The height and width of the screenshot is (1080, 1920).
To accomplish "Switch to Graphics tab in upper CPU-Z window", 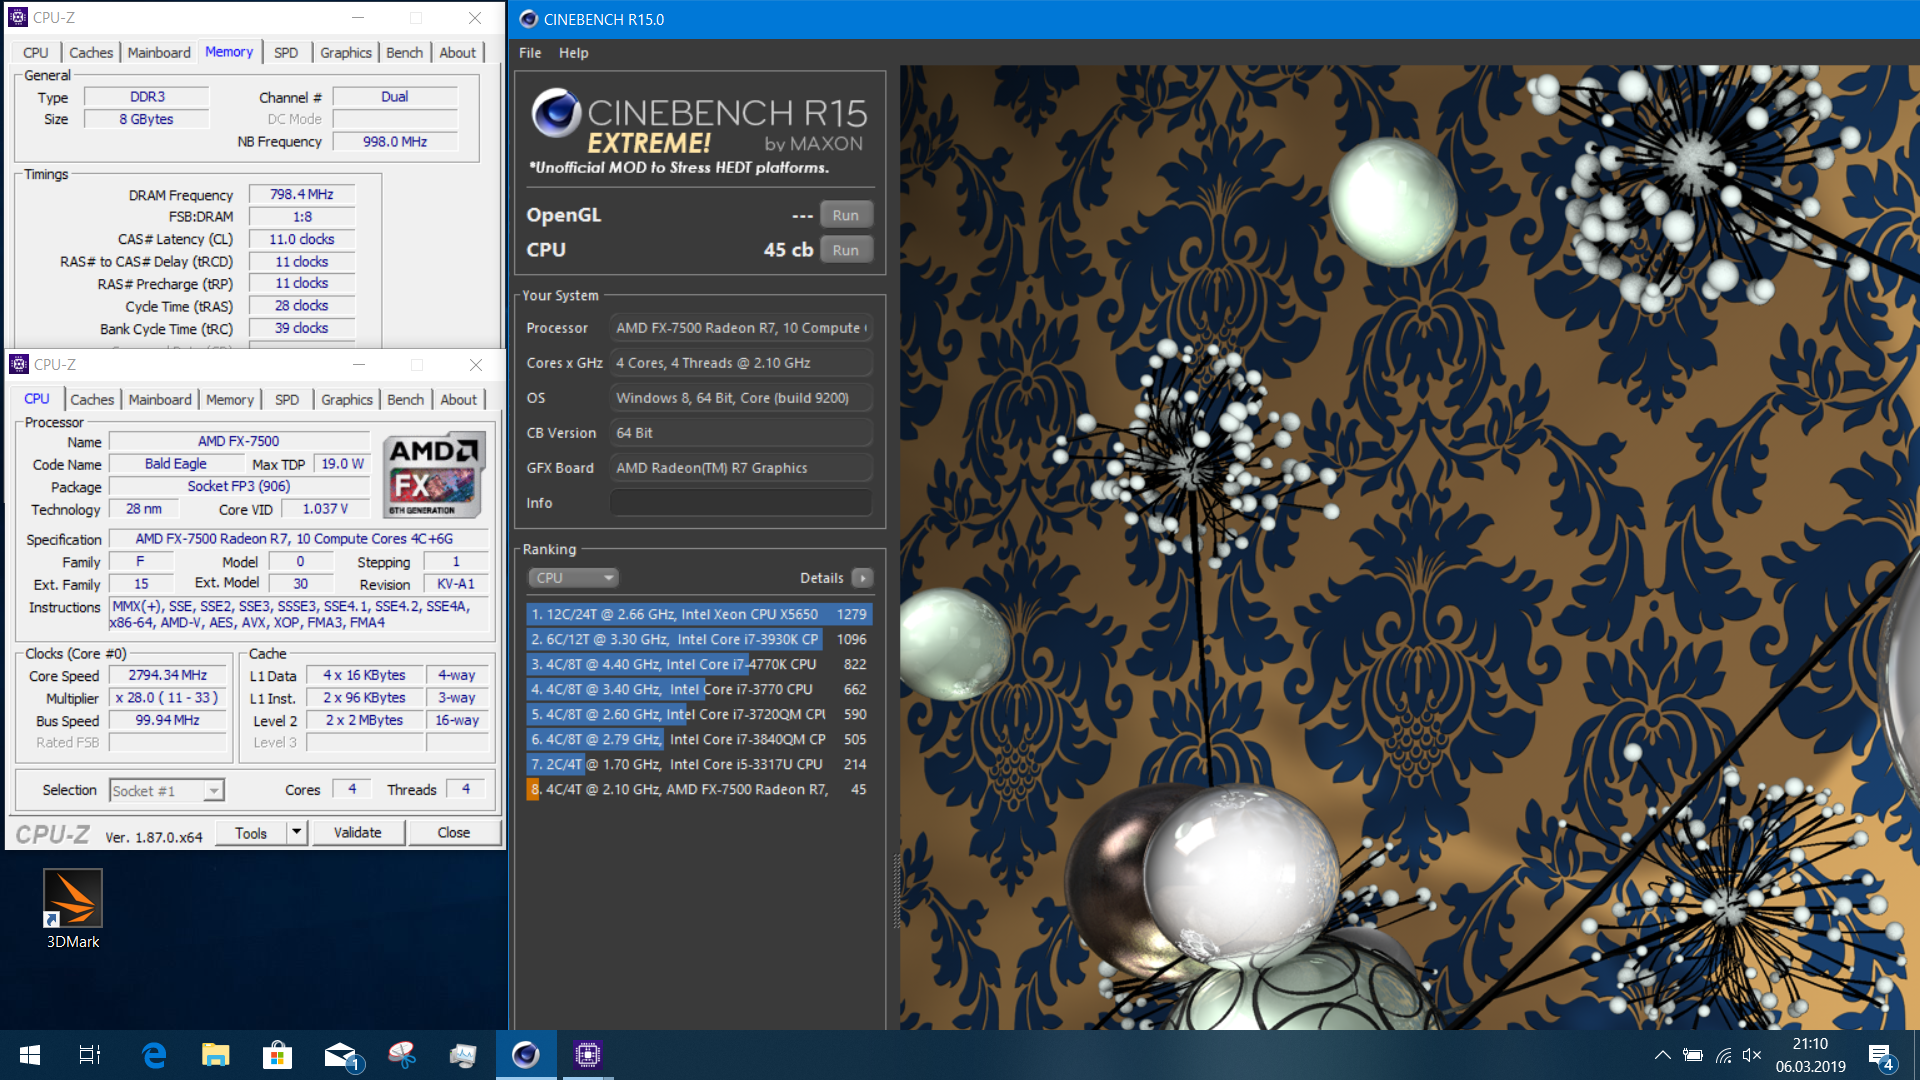I will pos(346,52).
